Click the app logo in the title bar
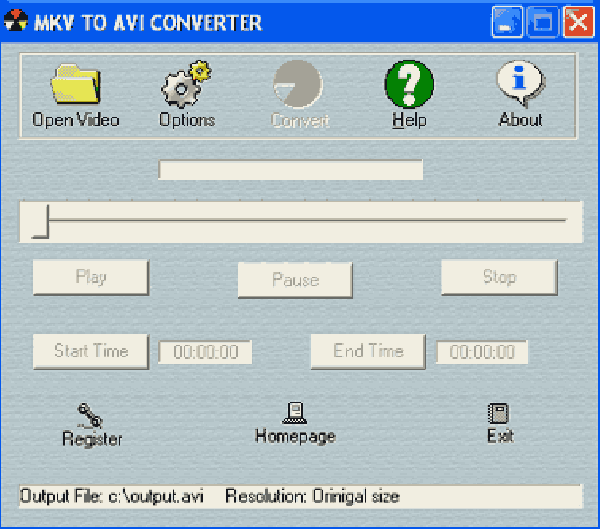The height and width of the screenshot is (529, 600). coord(16,21)
